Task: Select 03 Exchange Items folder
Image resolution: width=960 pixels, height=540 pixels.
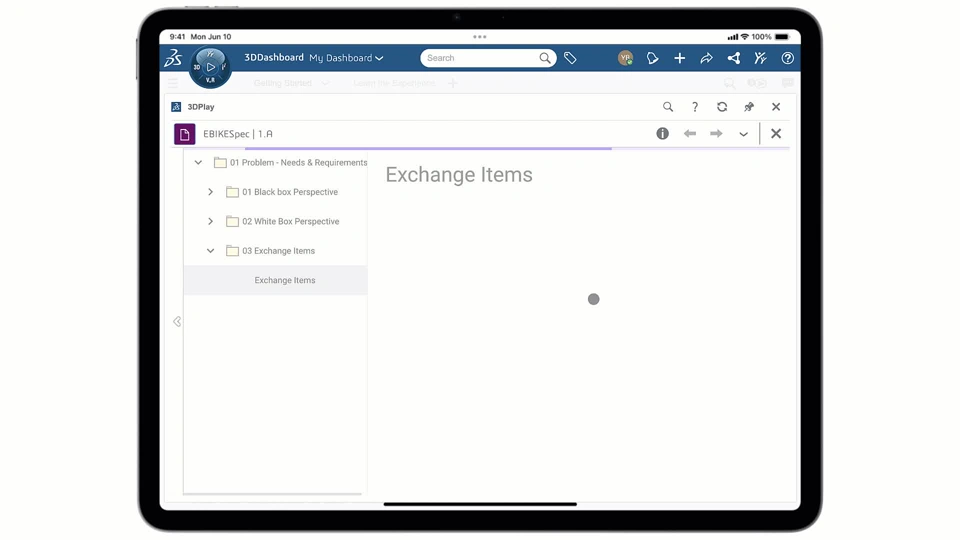Action: point(278,250)
